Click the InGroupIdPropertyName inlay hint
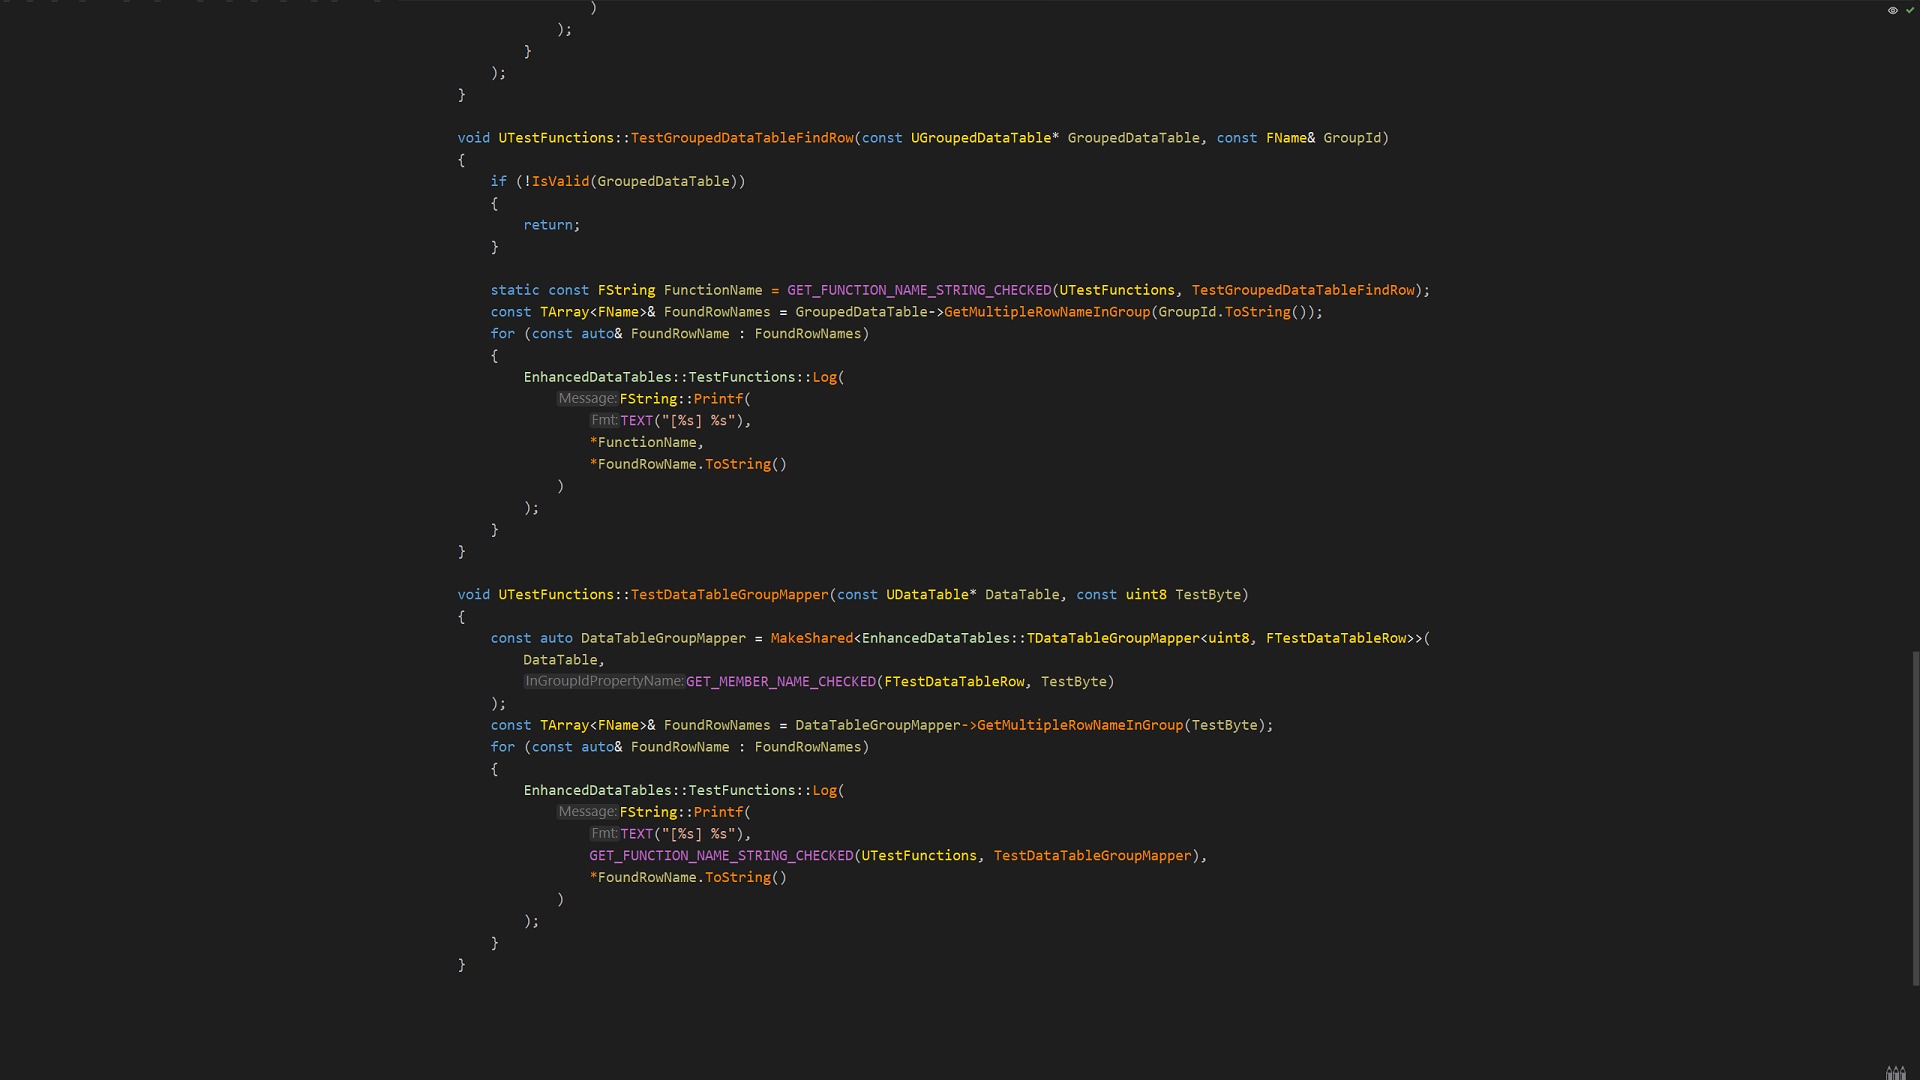 pyautogui.click(x=604, y=682)
